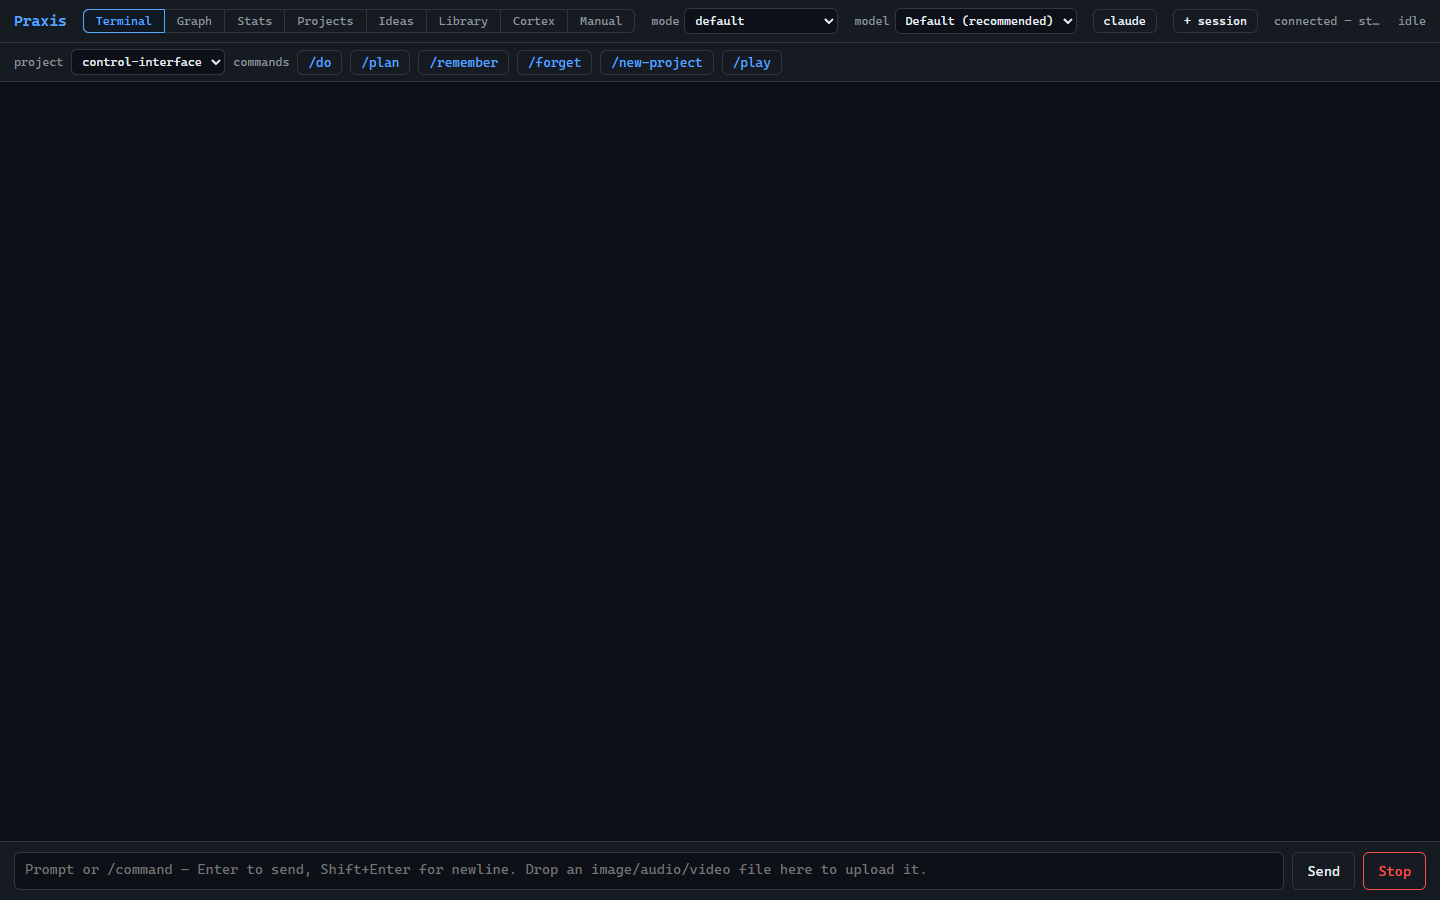Viewport: 1440px width, 900px height.
Task: Open the model dropdown Default (recommended)
Action: click(986, 21)
